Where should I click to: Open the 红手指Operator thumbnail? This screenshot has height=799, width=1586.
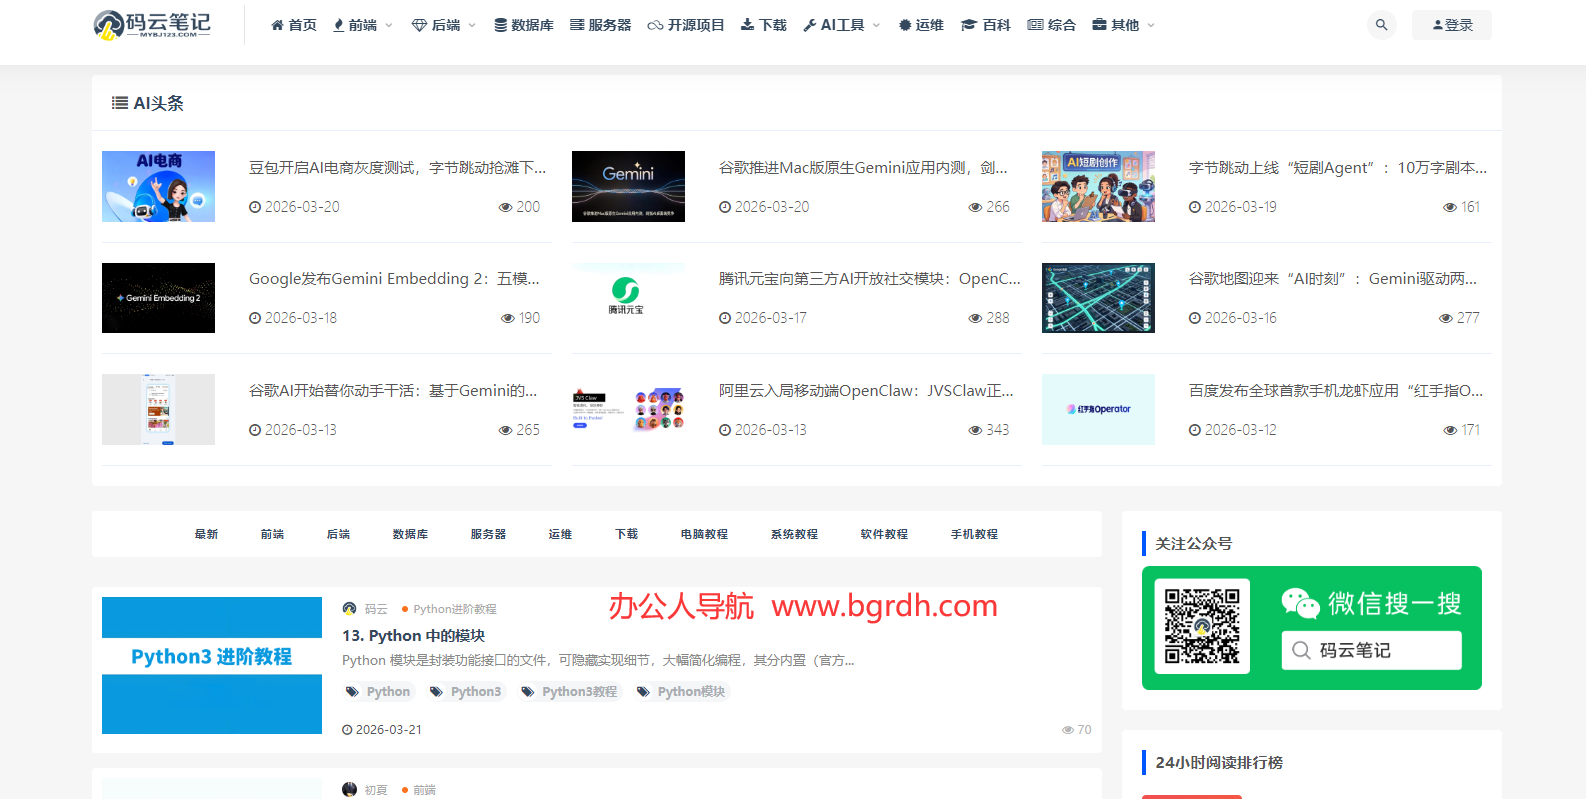click(x=1098, y=409)
